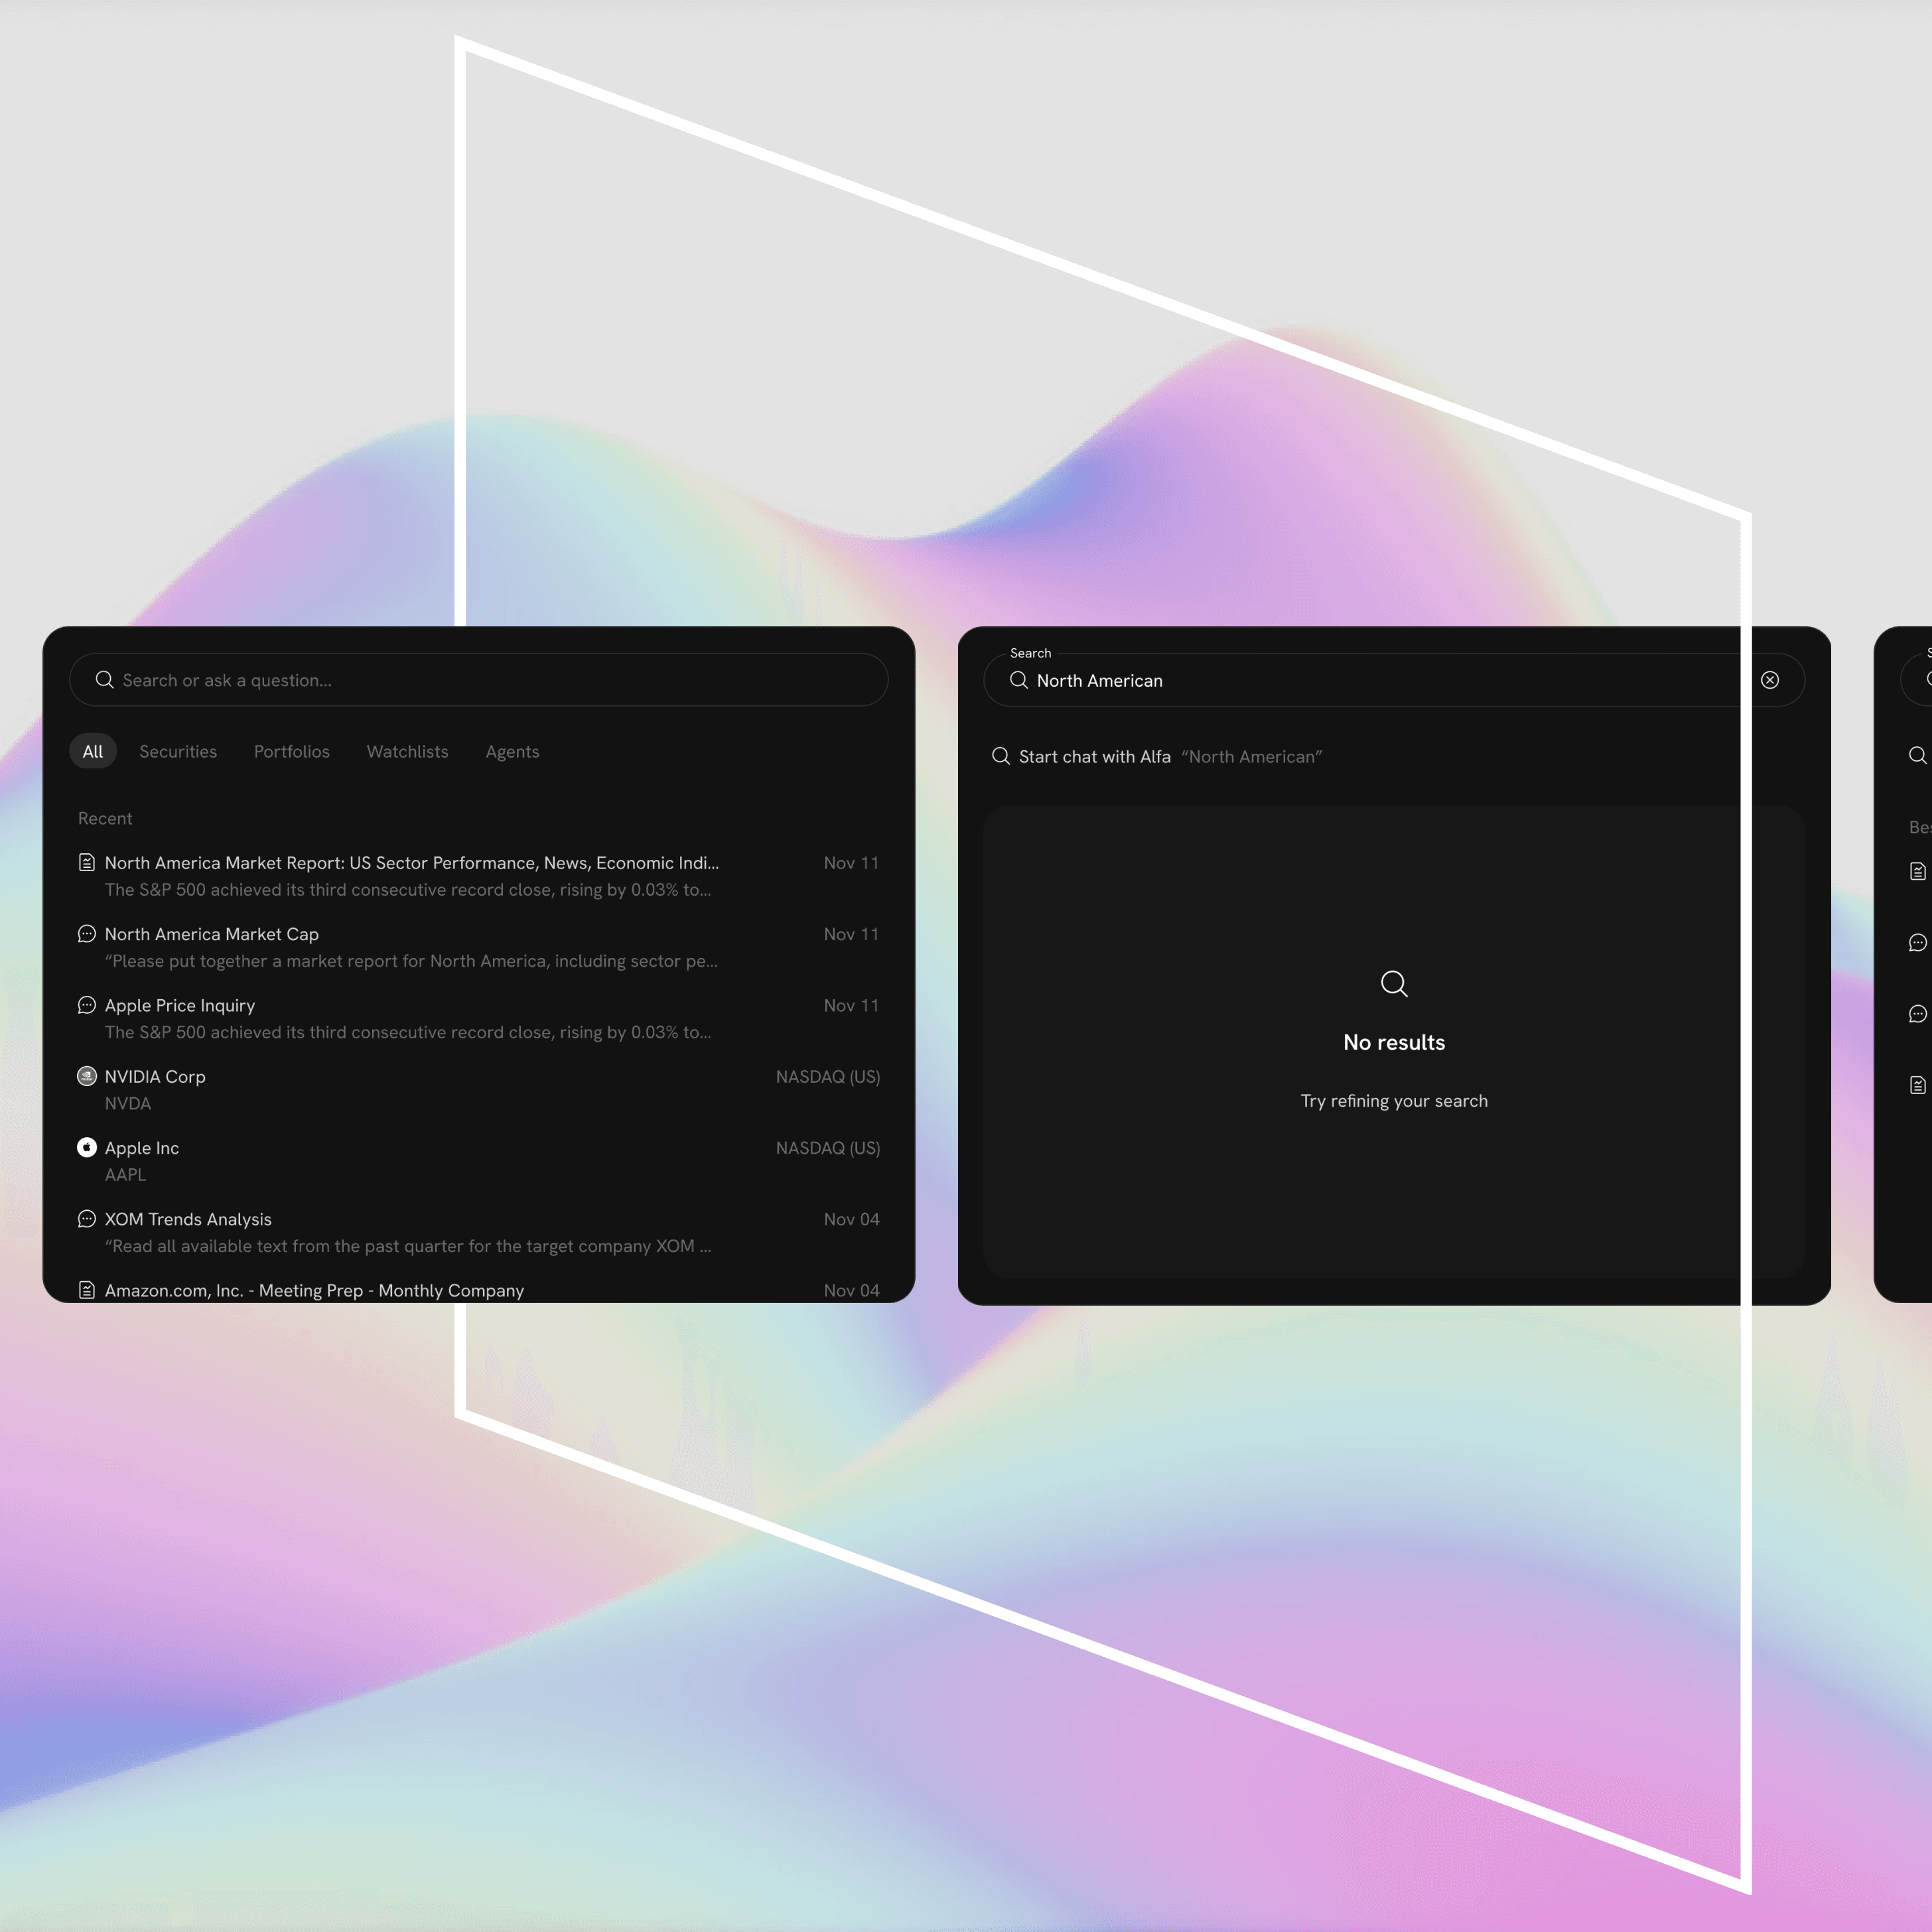Click the magnifier icon in left search bar
1932x1932 pixels.
[x=104, y=680]
